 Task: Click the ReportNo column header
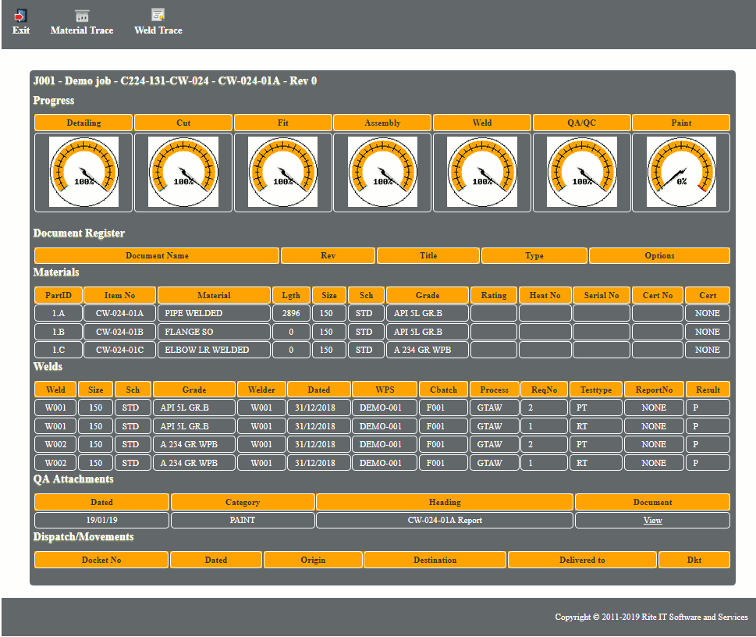point(654,390)
